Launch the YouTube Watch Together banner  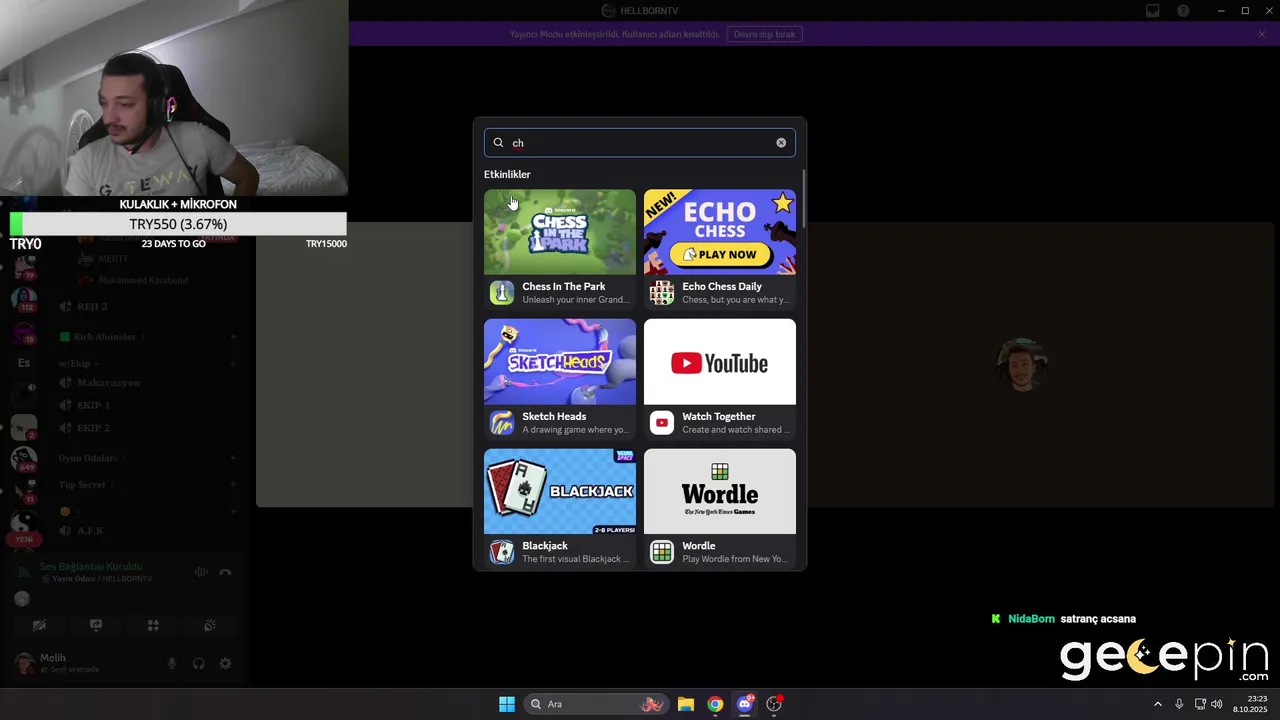pyautogui.click(x=720, y=362)
